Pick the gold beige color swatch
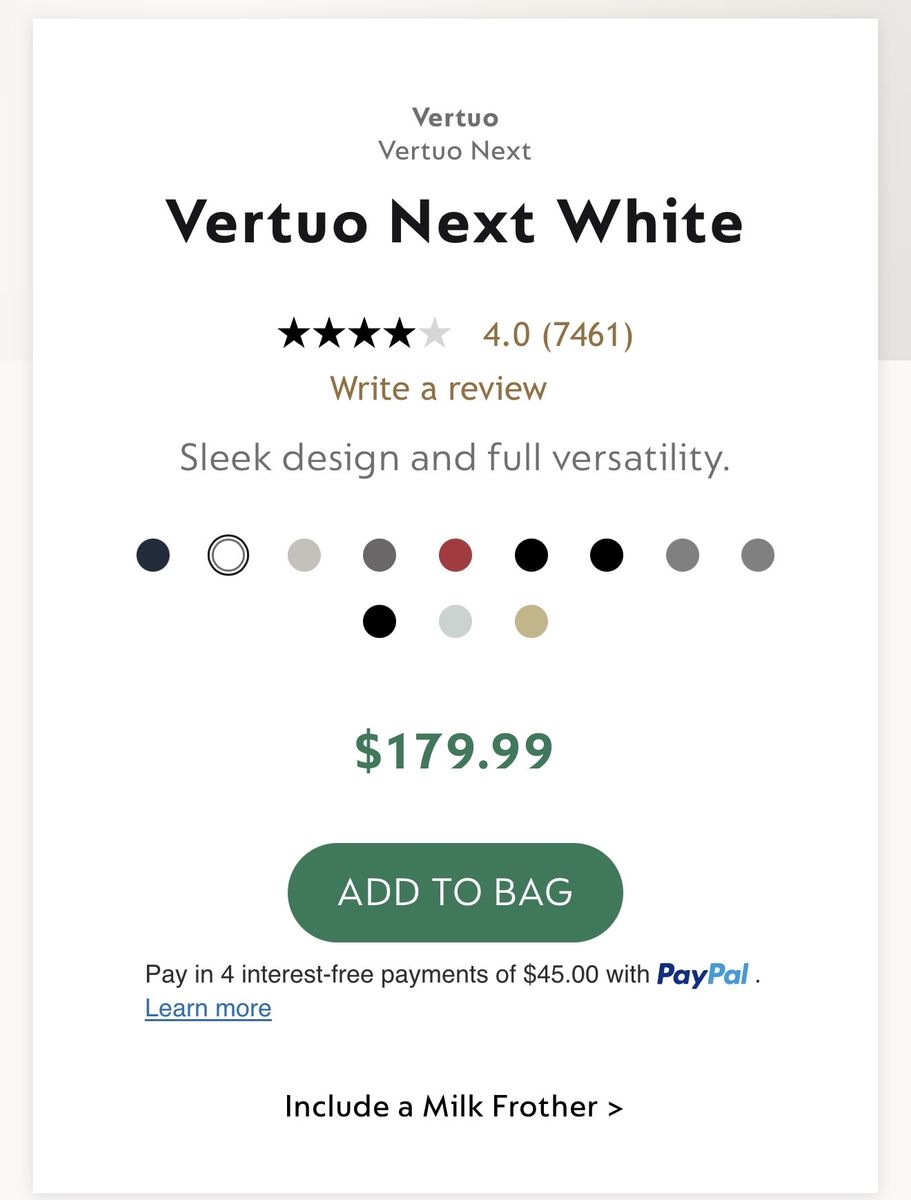911x1200 pixels. pyautogui.click(x=531, y=621)
